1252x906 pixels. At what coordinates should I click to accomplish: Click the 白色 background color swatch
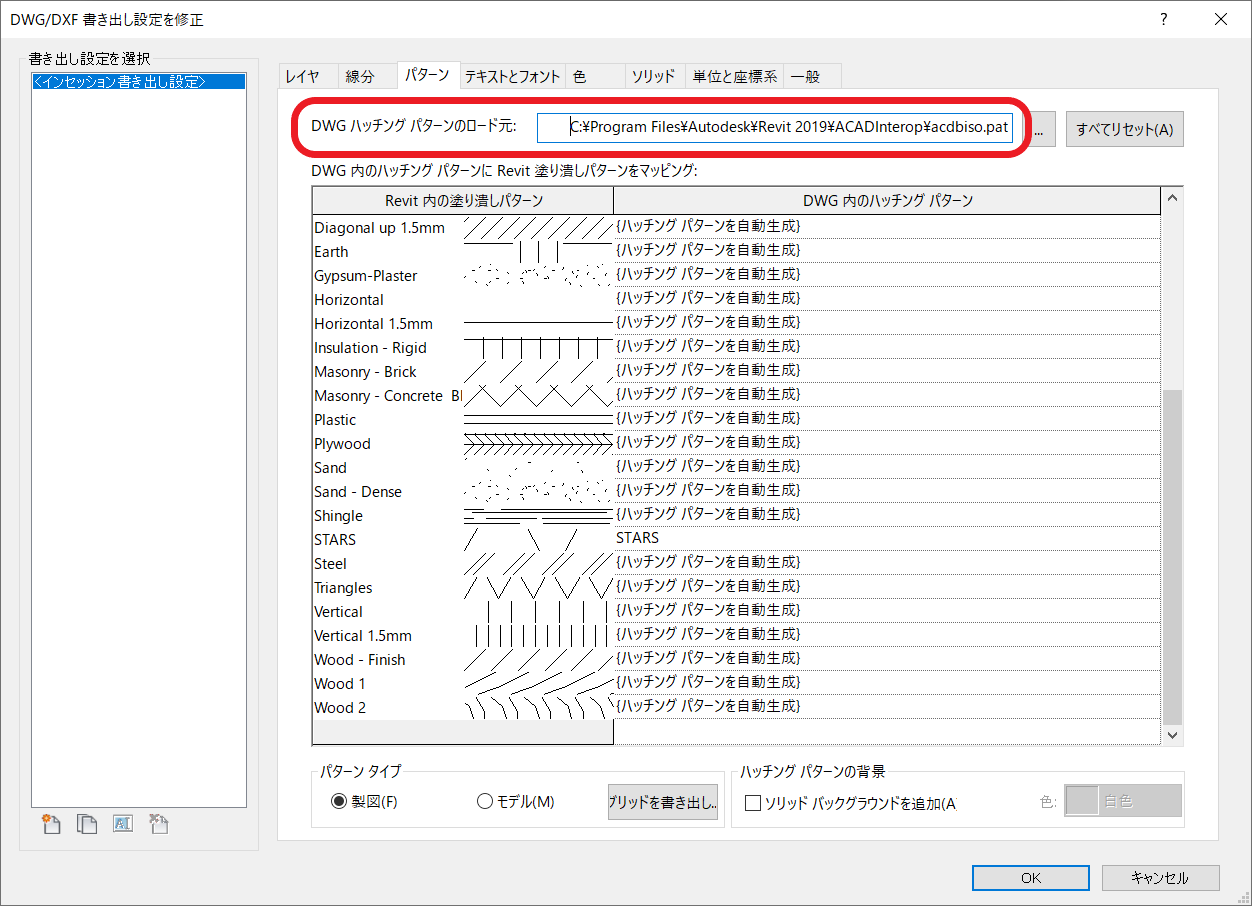point(1082,800)
